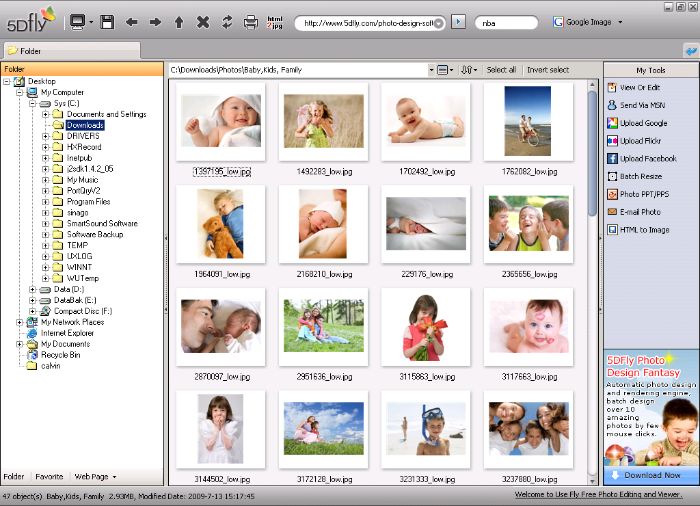Click the Select all button
Screen dimensions: 700x506
coord(501,70)
